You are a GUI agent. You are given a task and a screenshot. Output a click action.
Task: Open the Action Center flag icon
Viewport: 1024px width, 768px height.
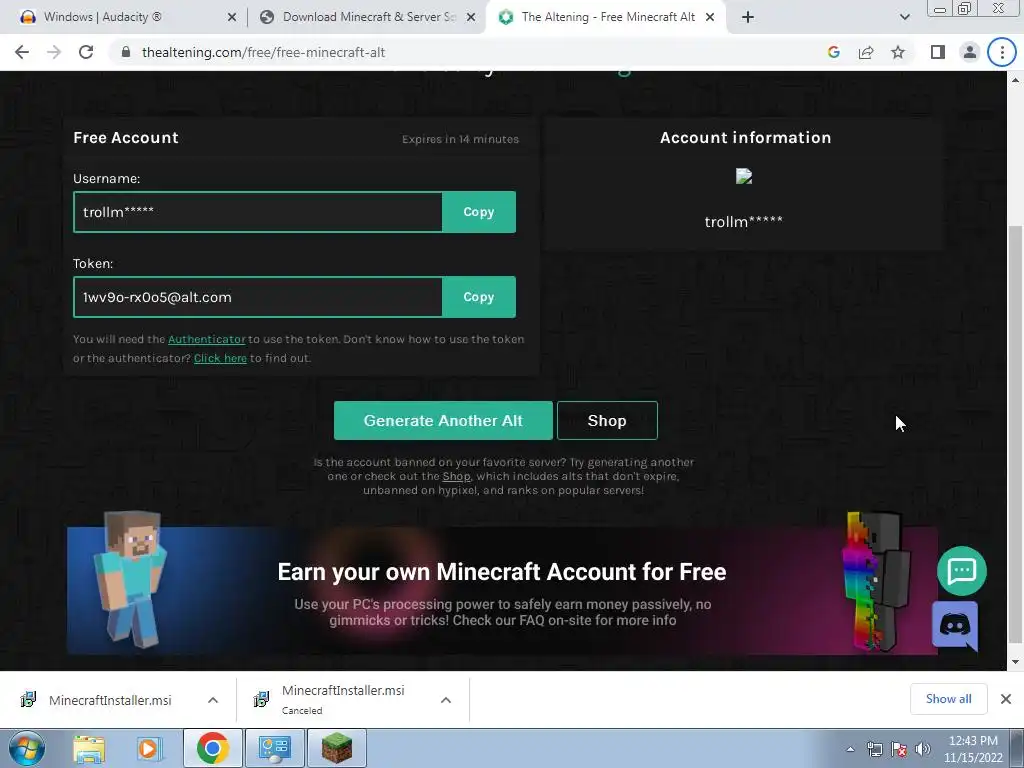[899, 749]
